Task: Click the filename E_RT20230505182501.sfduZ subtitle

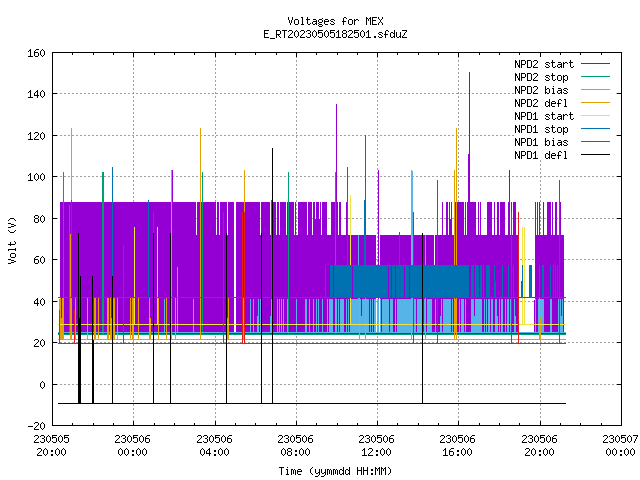Action: pyautogui.click(x=335, y=34)
